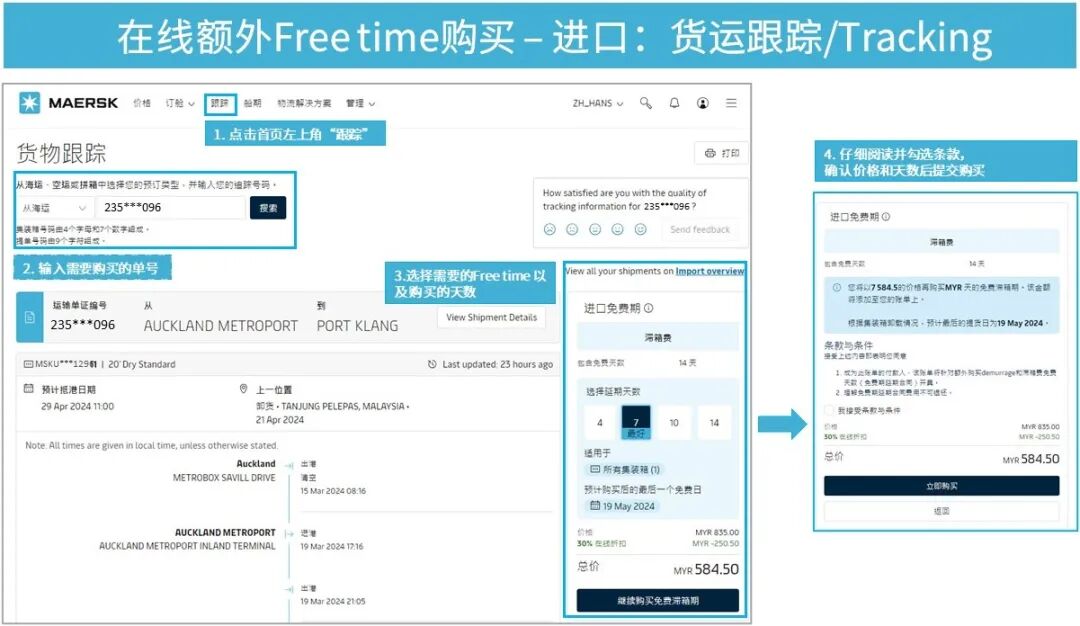Click the 19 Mar 2024 17:16 event time
The height and width of the screenshot is (626, 1080).
tap(331, 546)
